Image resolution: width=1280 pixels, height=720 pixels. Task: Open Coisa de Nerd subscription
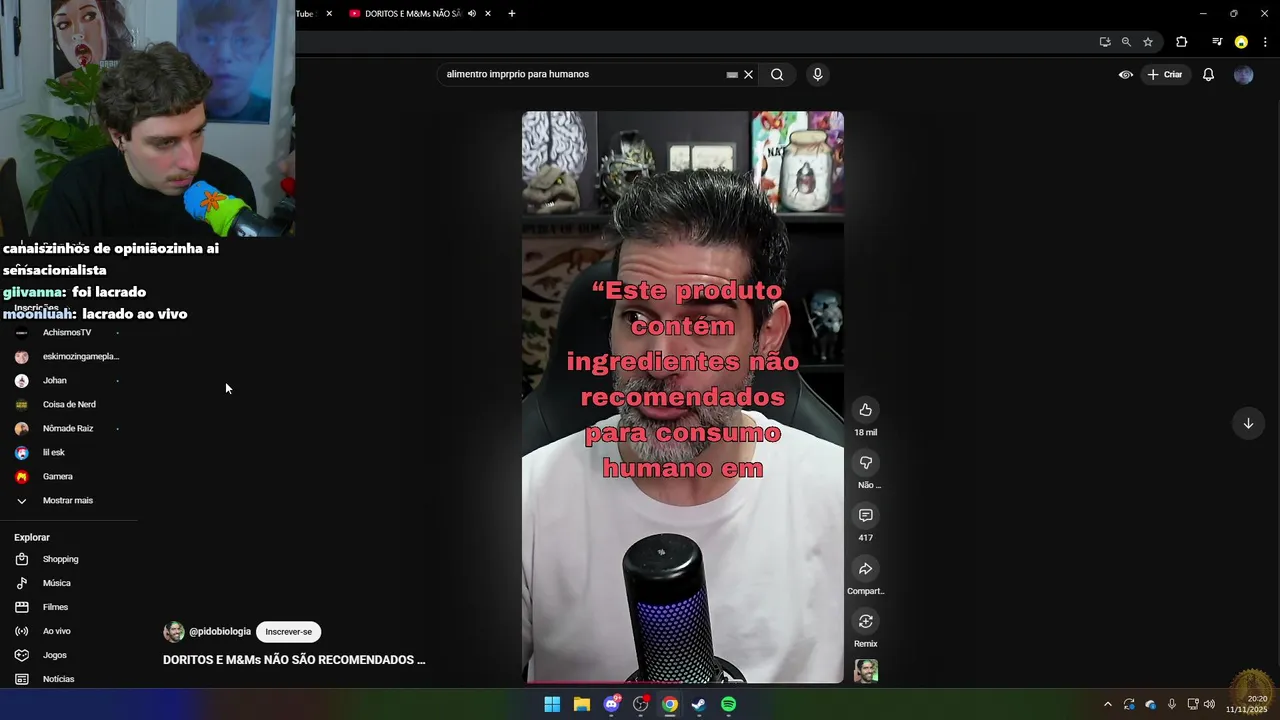(x=68, y=405)
